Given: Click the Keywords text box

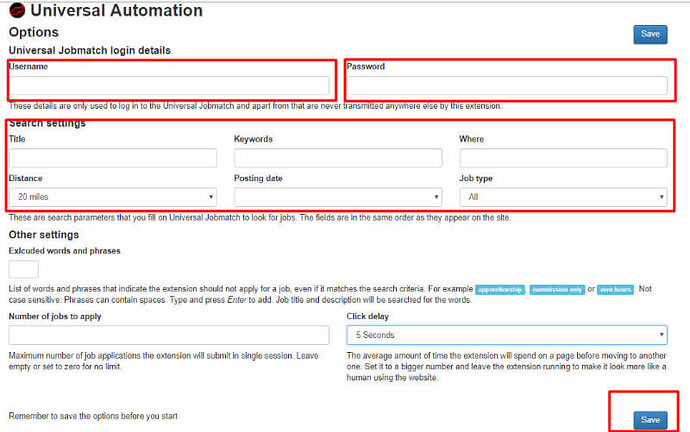Looking at the screenshot, I should (337, 158).
